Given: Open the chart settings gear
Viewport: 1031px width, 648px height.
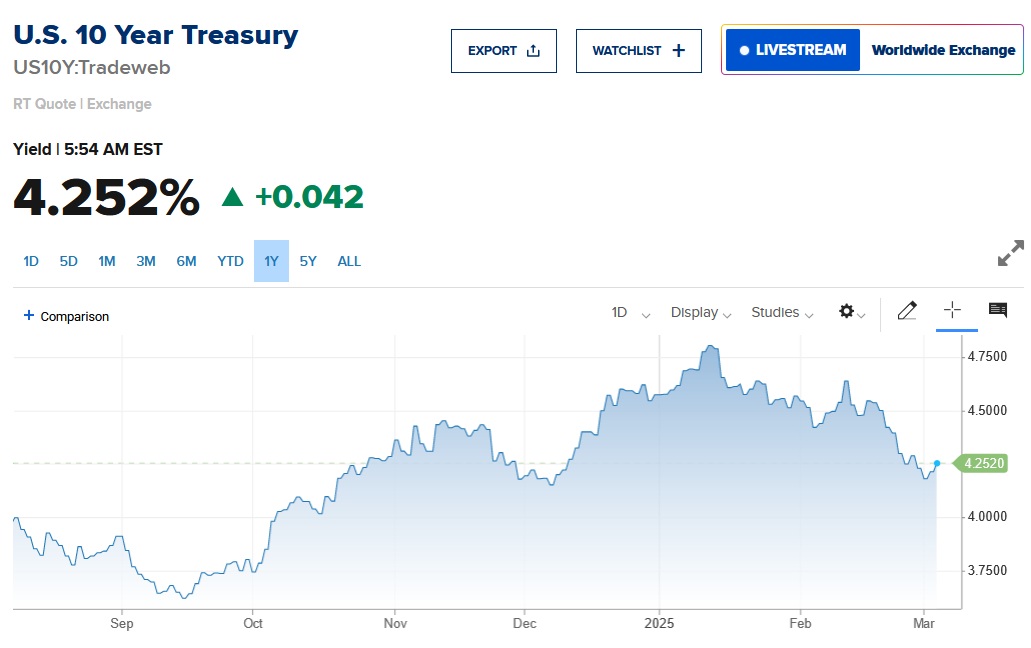Looking at the screenshot, I should point(845,312).
